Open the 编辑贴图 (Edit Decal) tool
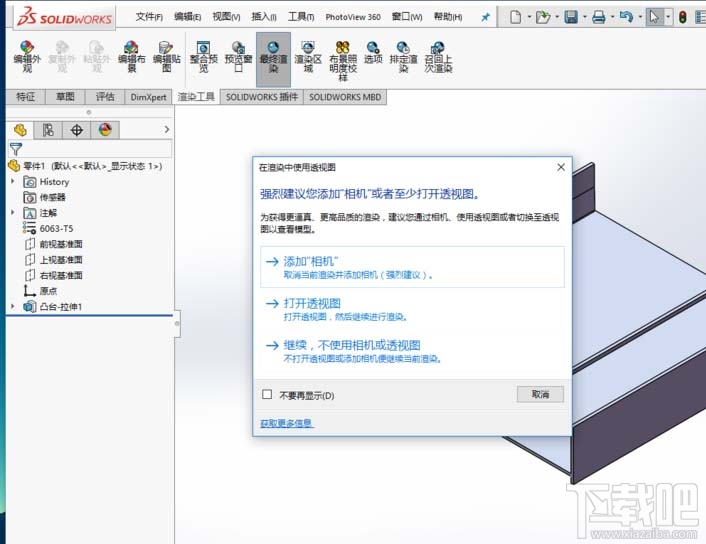This screenshot has width=706, height=544. click(x=167, y=57)
